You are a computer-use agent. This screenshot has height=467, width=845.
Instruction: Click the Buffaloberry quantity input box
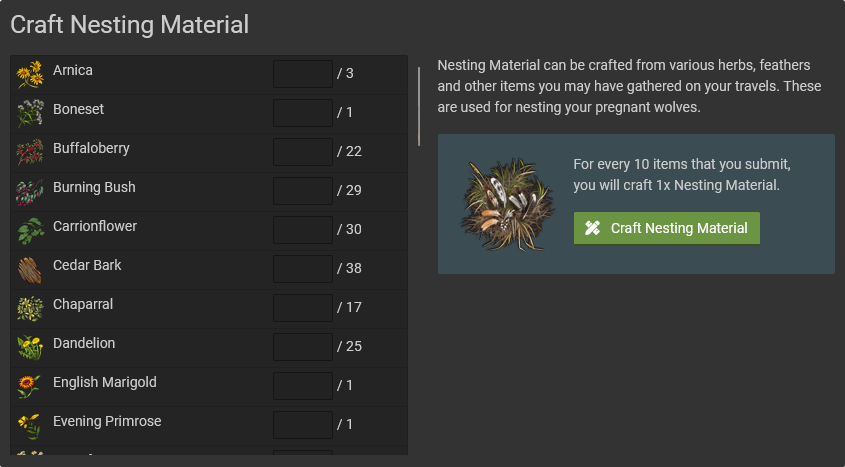click(x=302, y=152)
